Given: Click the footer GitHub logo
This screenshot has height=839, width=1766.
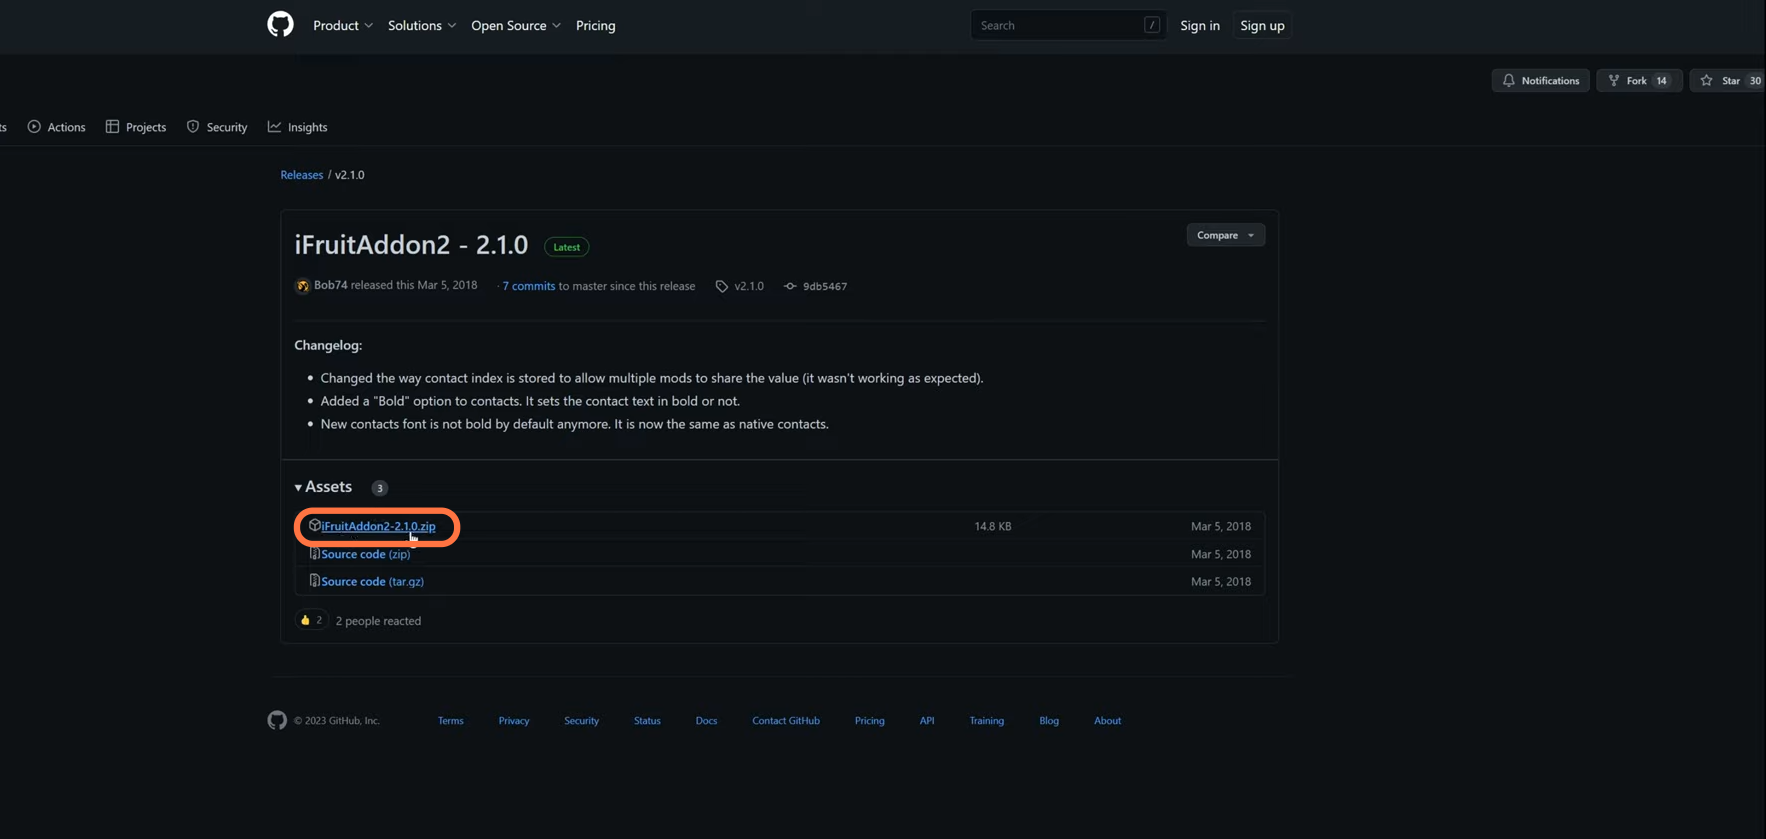Looking at the screenshot, I should 277,720.
